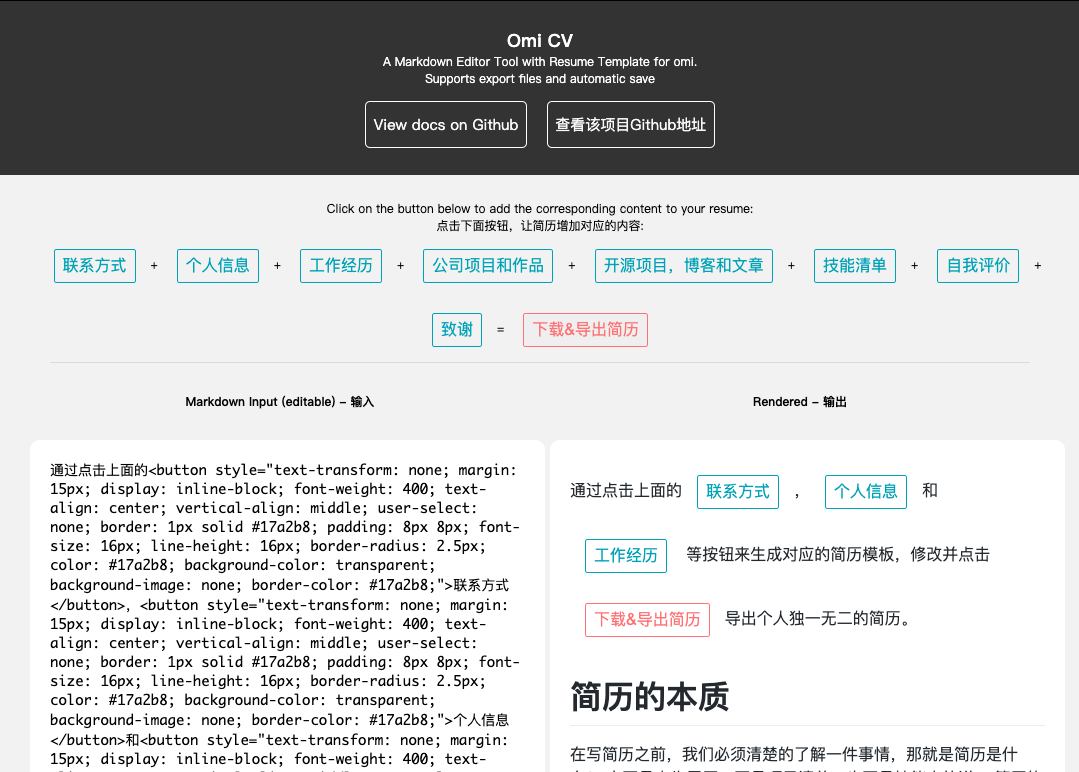Add 工作经历 section from the top button row
1079x772 pixels.
point(341,266)
